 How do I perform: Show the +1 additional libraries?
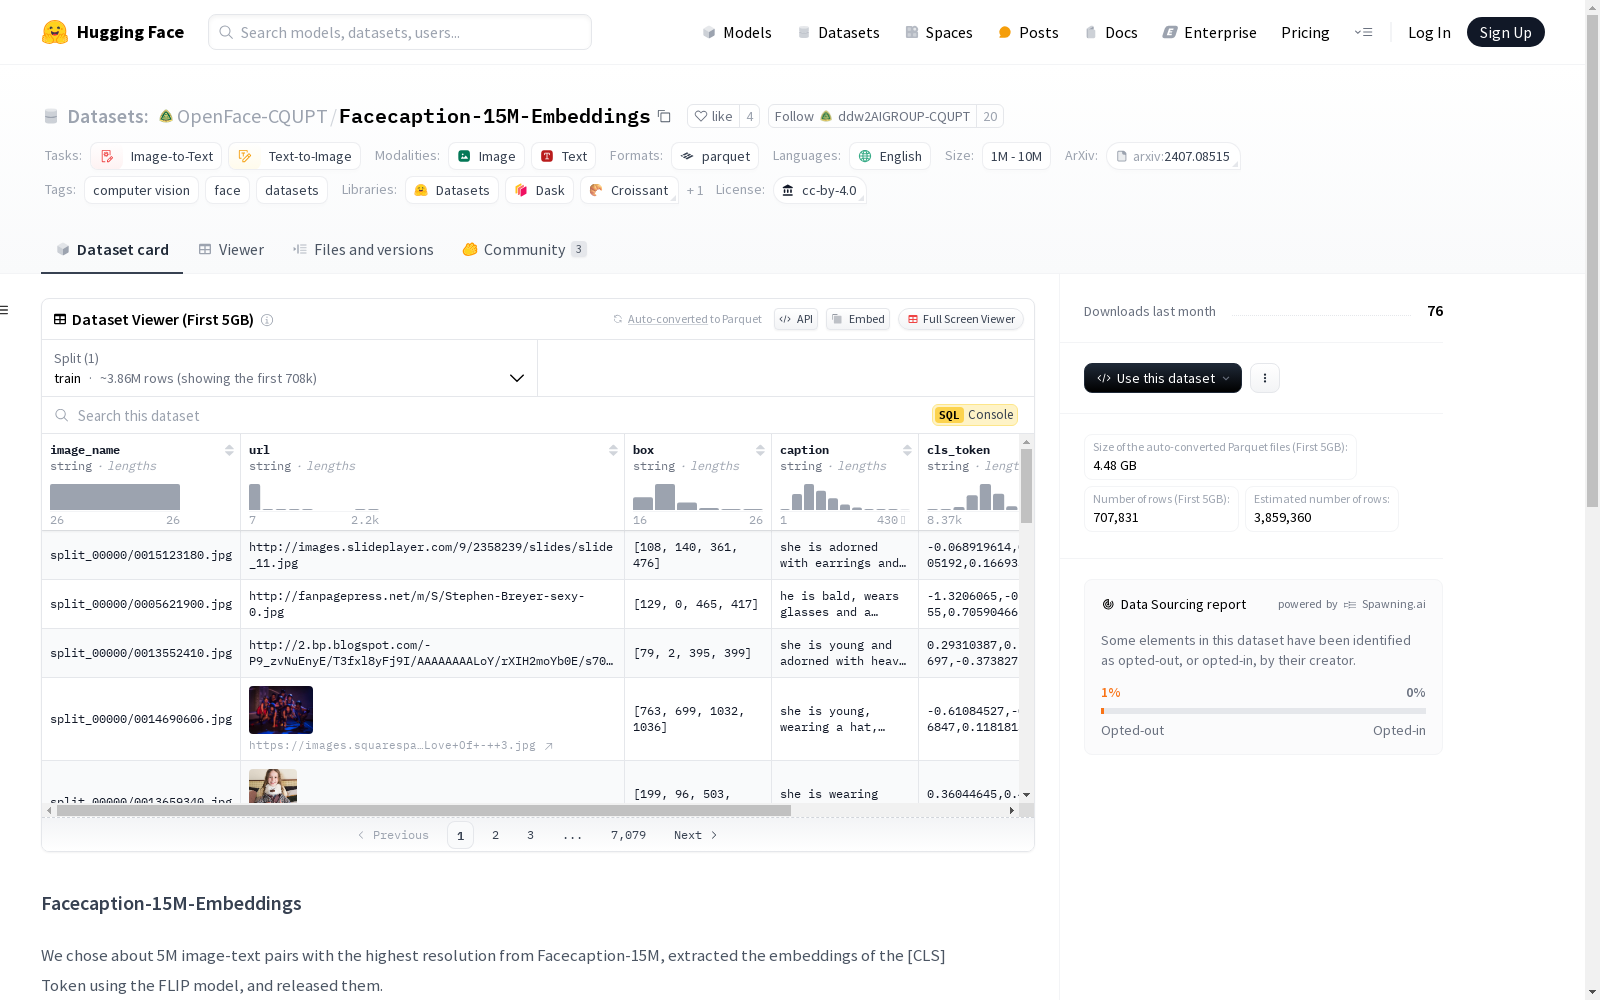tap(695, 190)
